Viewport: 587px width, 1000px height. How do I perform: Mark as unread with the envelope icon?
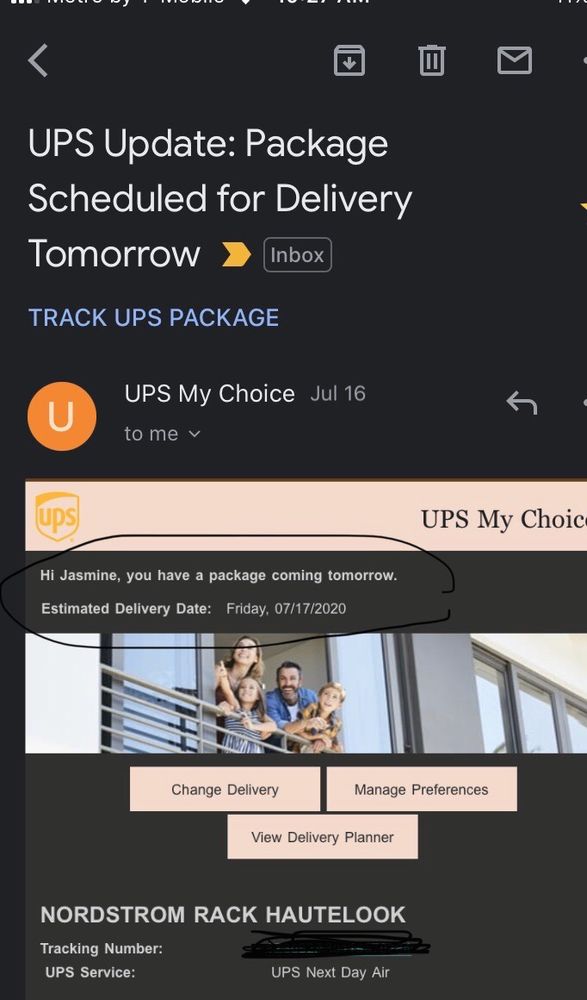pyautogui.click(x=514, y=61)
